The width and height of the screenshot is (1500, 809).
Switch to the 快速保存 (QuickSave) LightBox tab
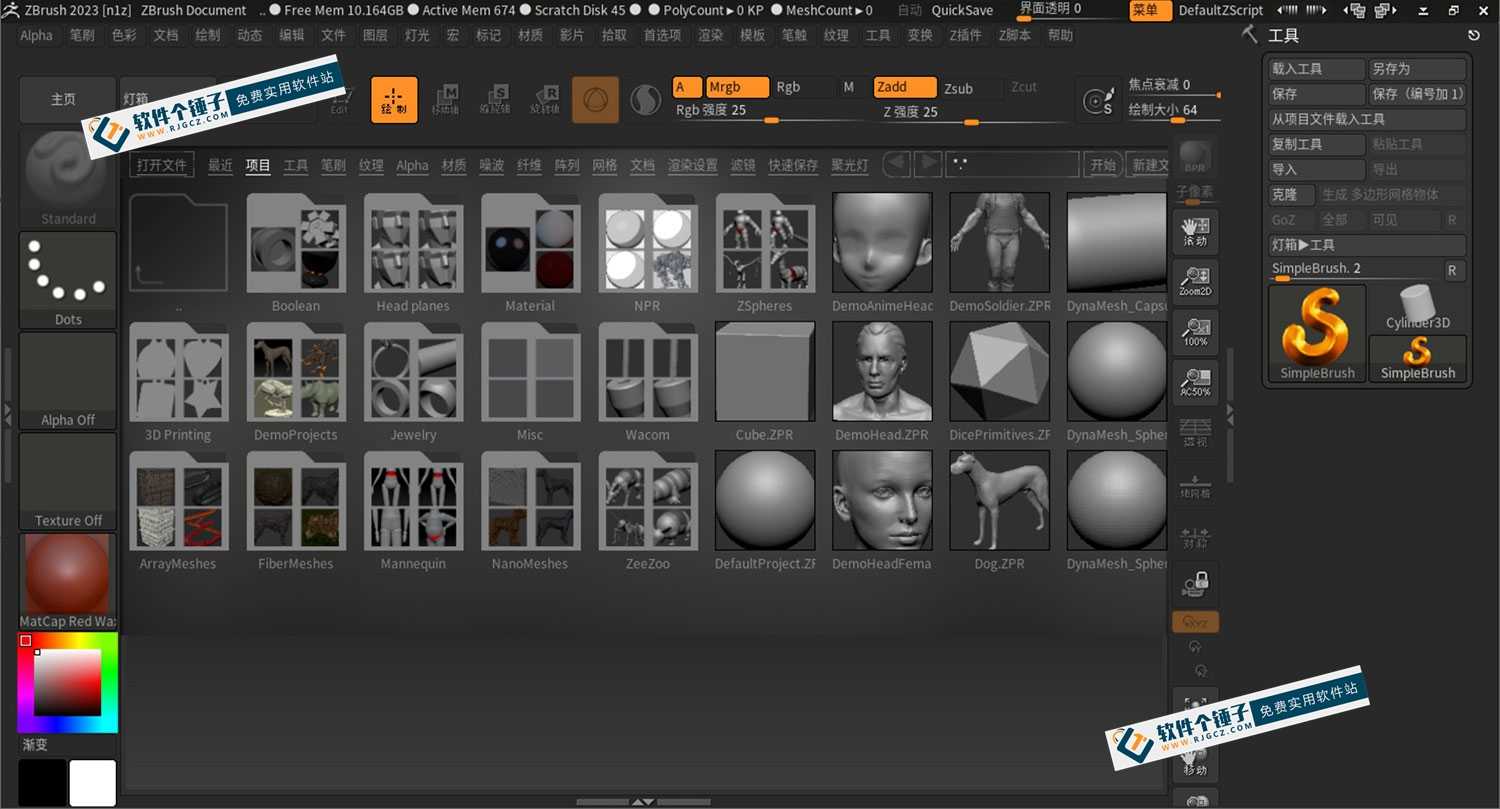click(793, 166)
